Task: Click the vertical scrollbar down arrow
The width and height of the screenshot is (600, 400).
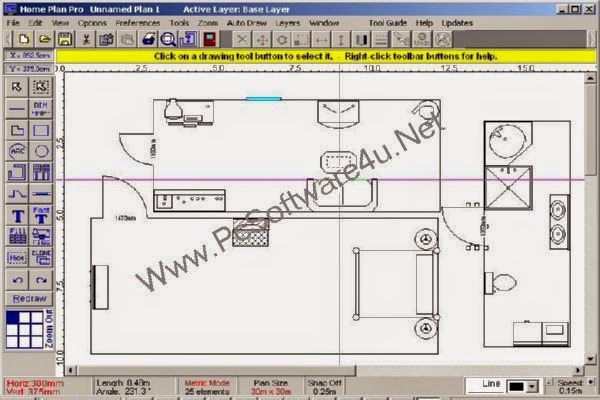Action: click(590, 359)
